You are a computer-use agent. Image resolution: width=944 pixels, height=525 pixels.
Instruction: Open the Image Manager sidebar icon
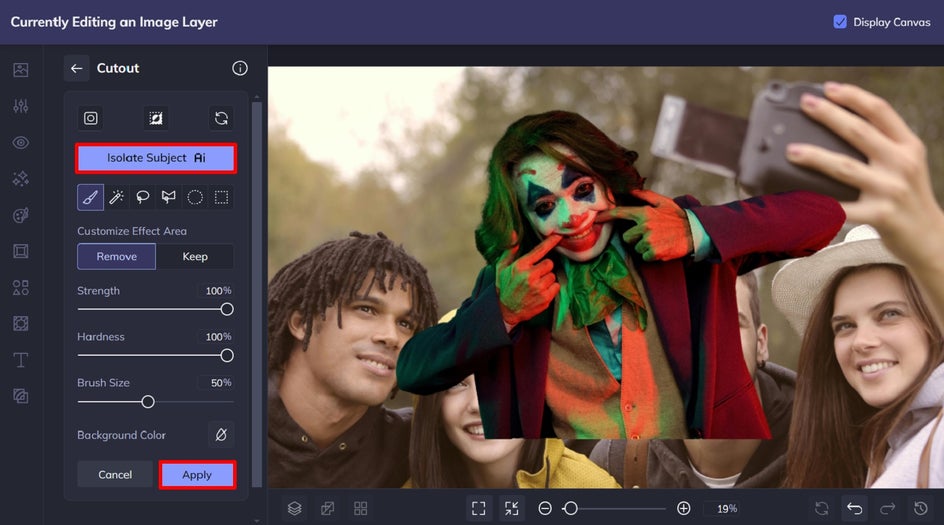pyautogui.click(x=20, y=70)
